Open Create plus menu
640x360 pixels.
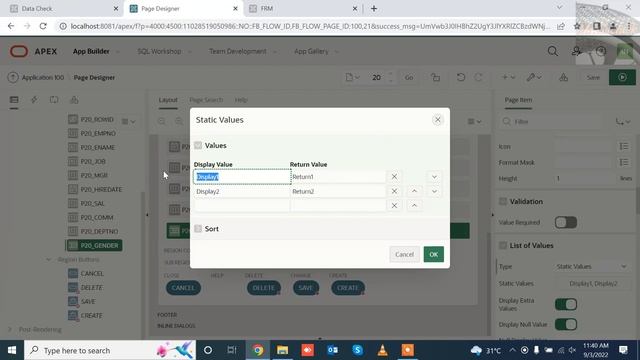(x=508, y=78)
